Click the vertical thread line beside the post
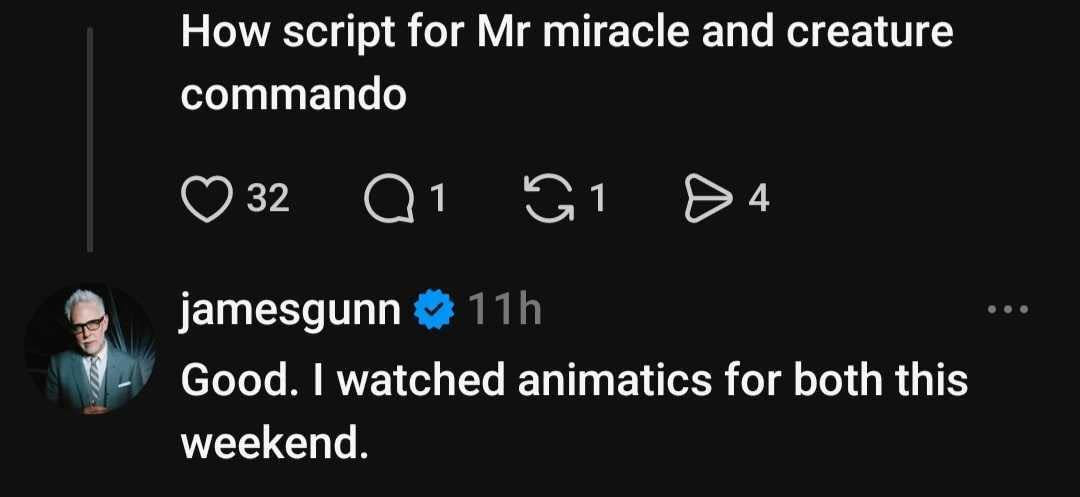1080x497 pixels. pyautogui.click(x=90, y=140)
